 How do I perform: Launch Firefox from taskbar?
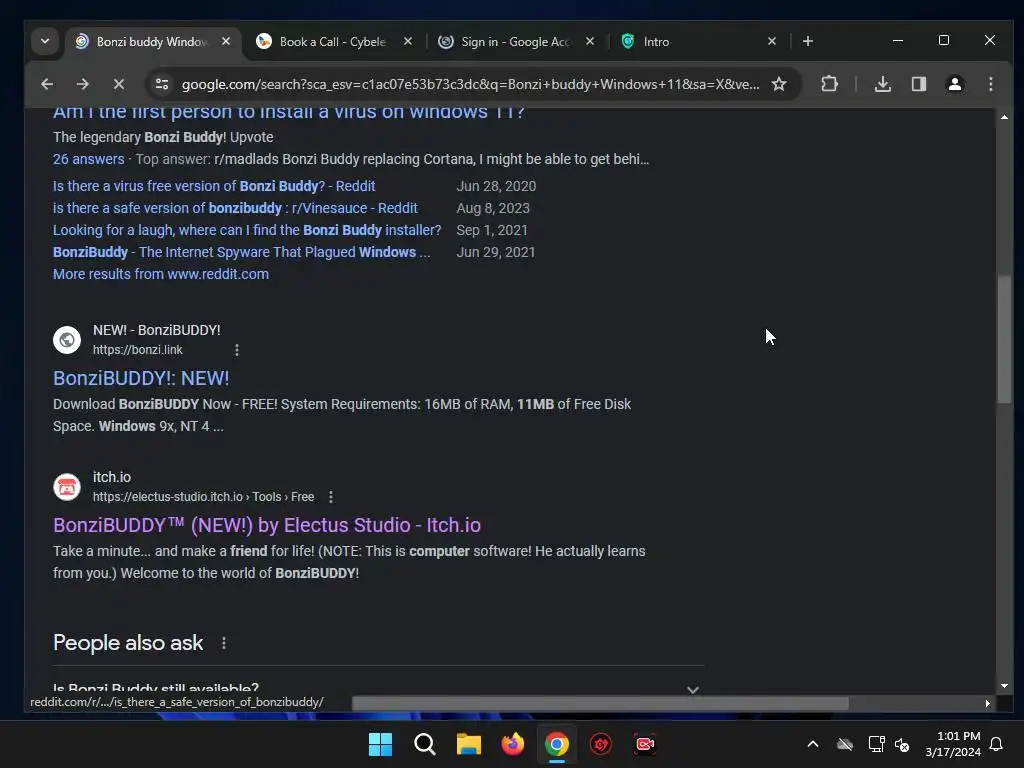513,744
